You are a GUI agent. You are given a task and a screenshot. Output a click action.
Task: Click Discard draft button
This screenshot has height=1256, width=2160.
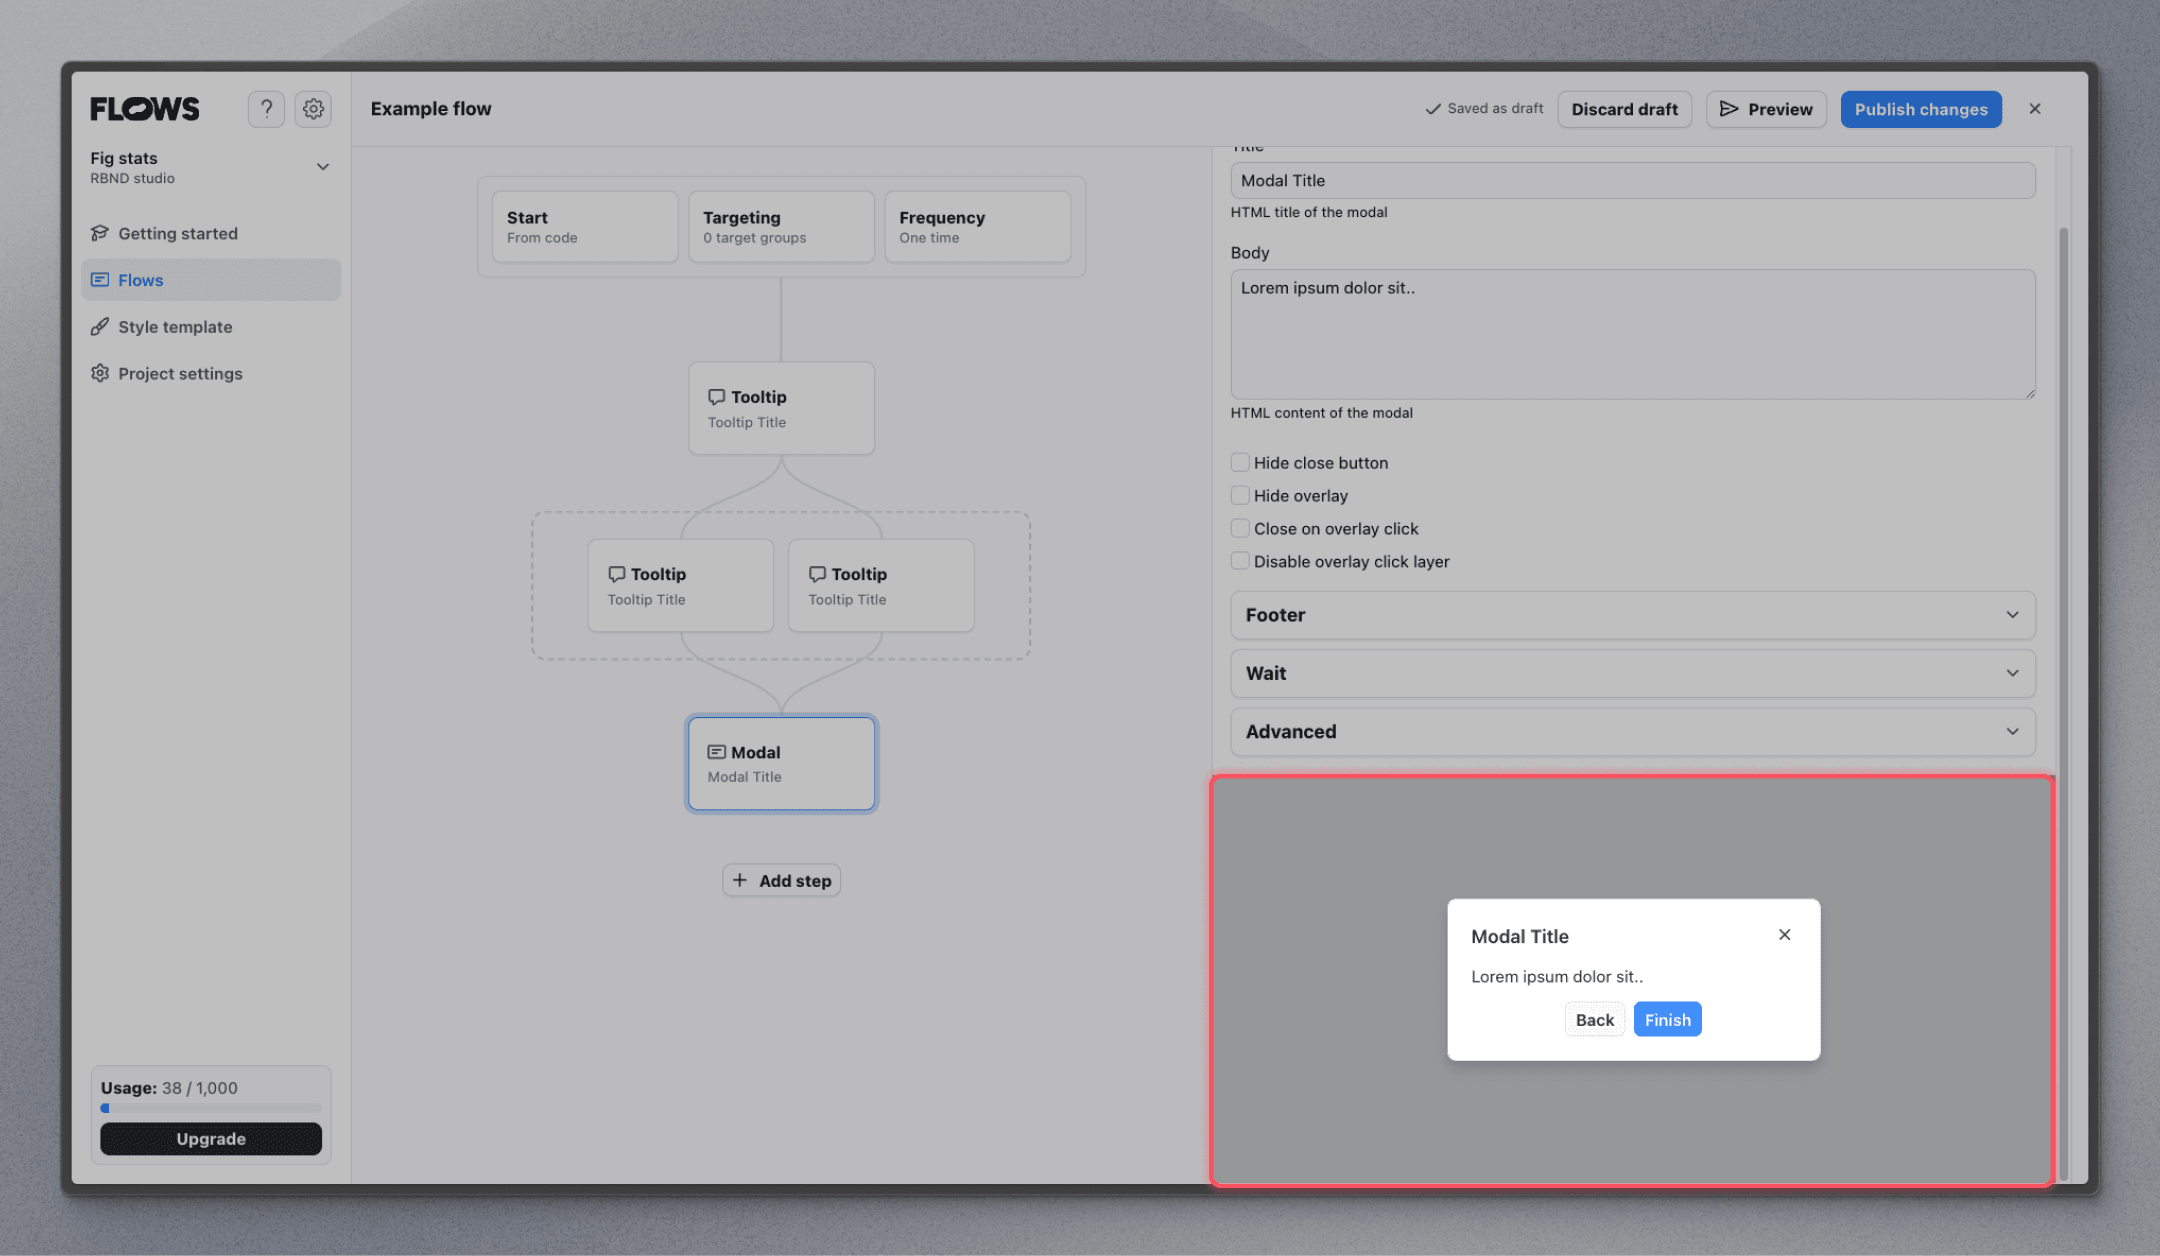click(x=1624, y=109)
